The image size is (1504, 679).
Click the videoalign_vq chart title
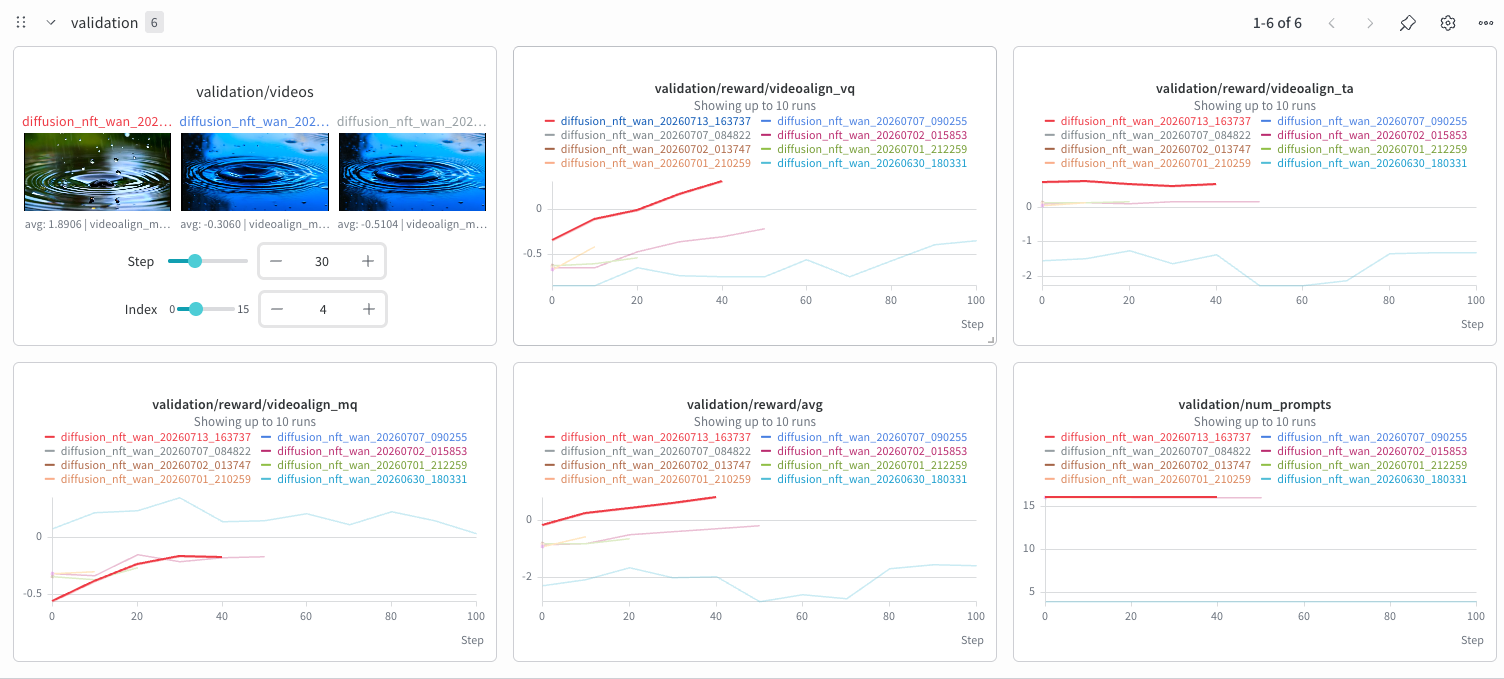tap(754, 88)
